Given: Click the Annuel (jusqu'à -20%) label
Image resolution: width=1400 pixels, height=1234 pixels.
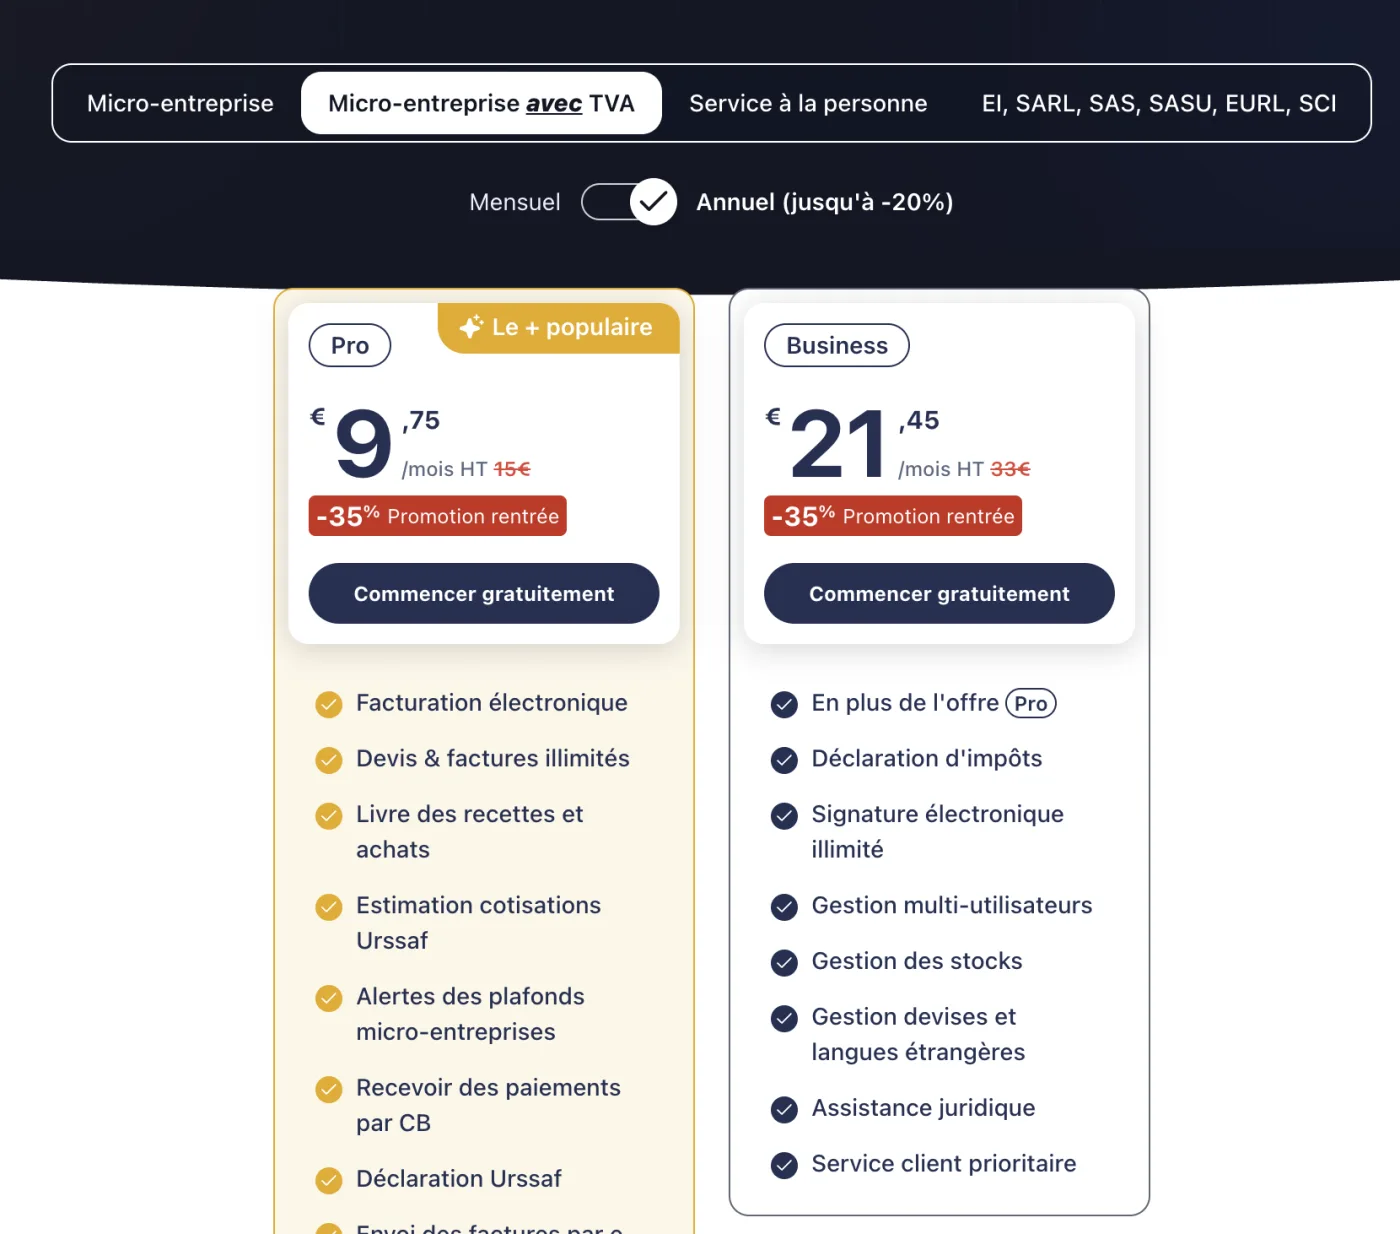Looking at the screenshot, I should click(x=824, y=202).
